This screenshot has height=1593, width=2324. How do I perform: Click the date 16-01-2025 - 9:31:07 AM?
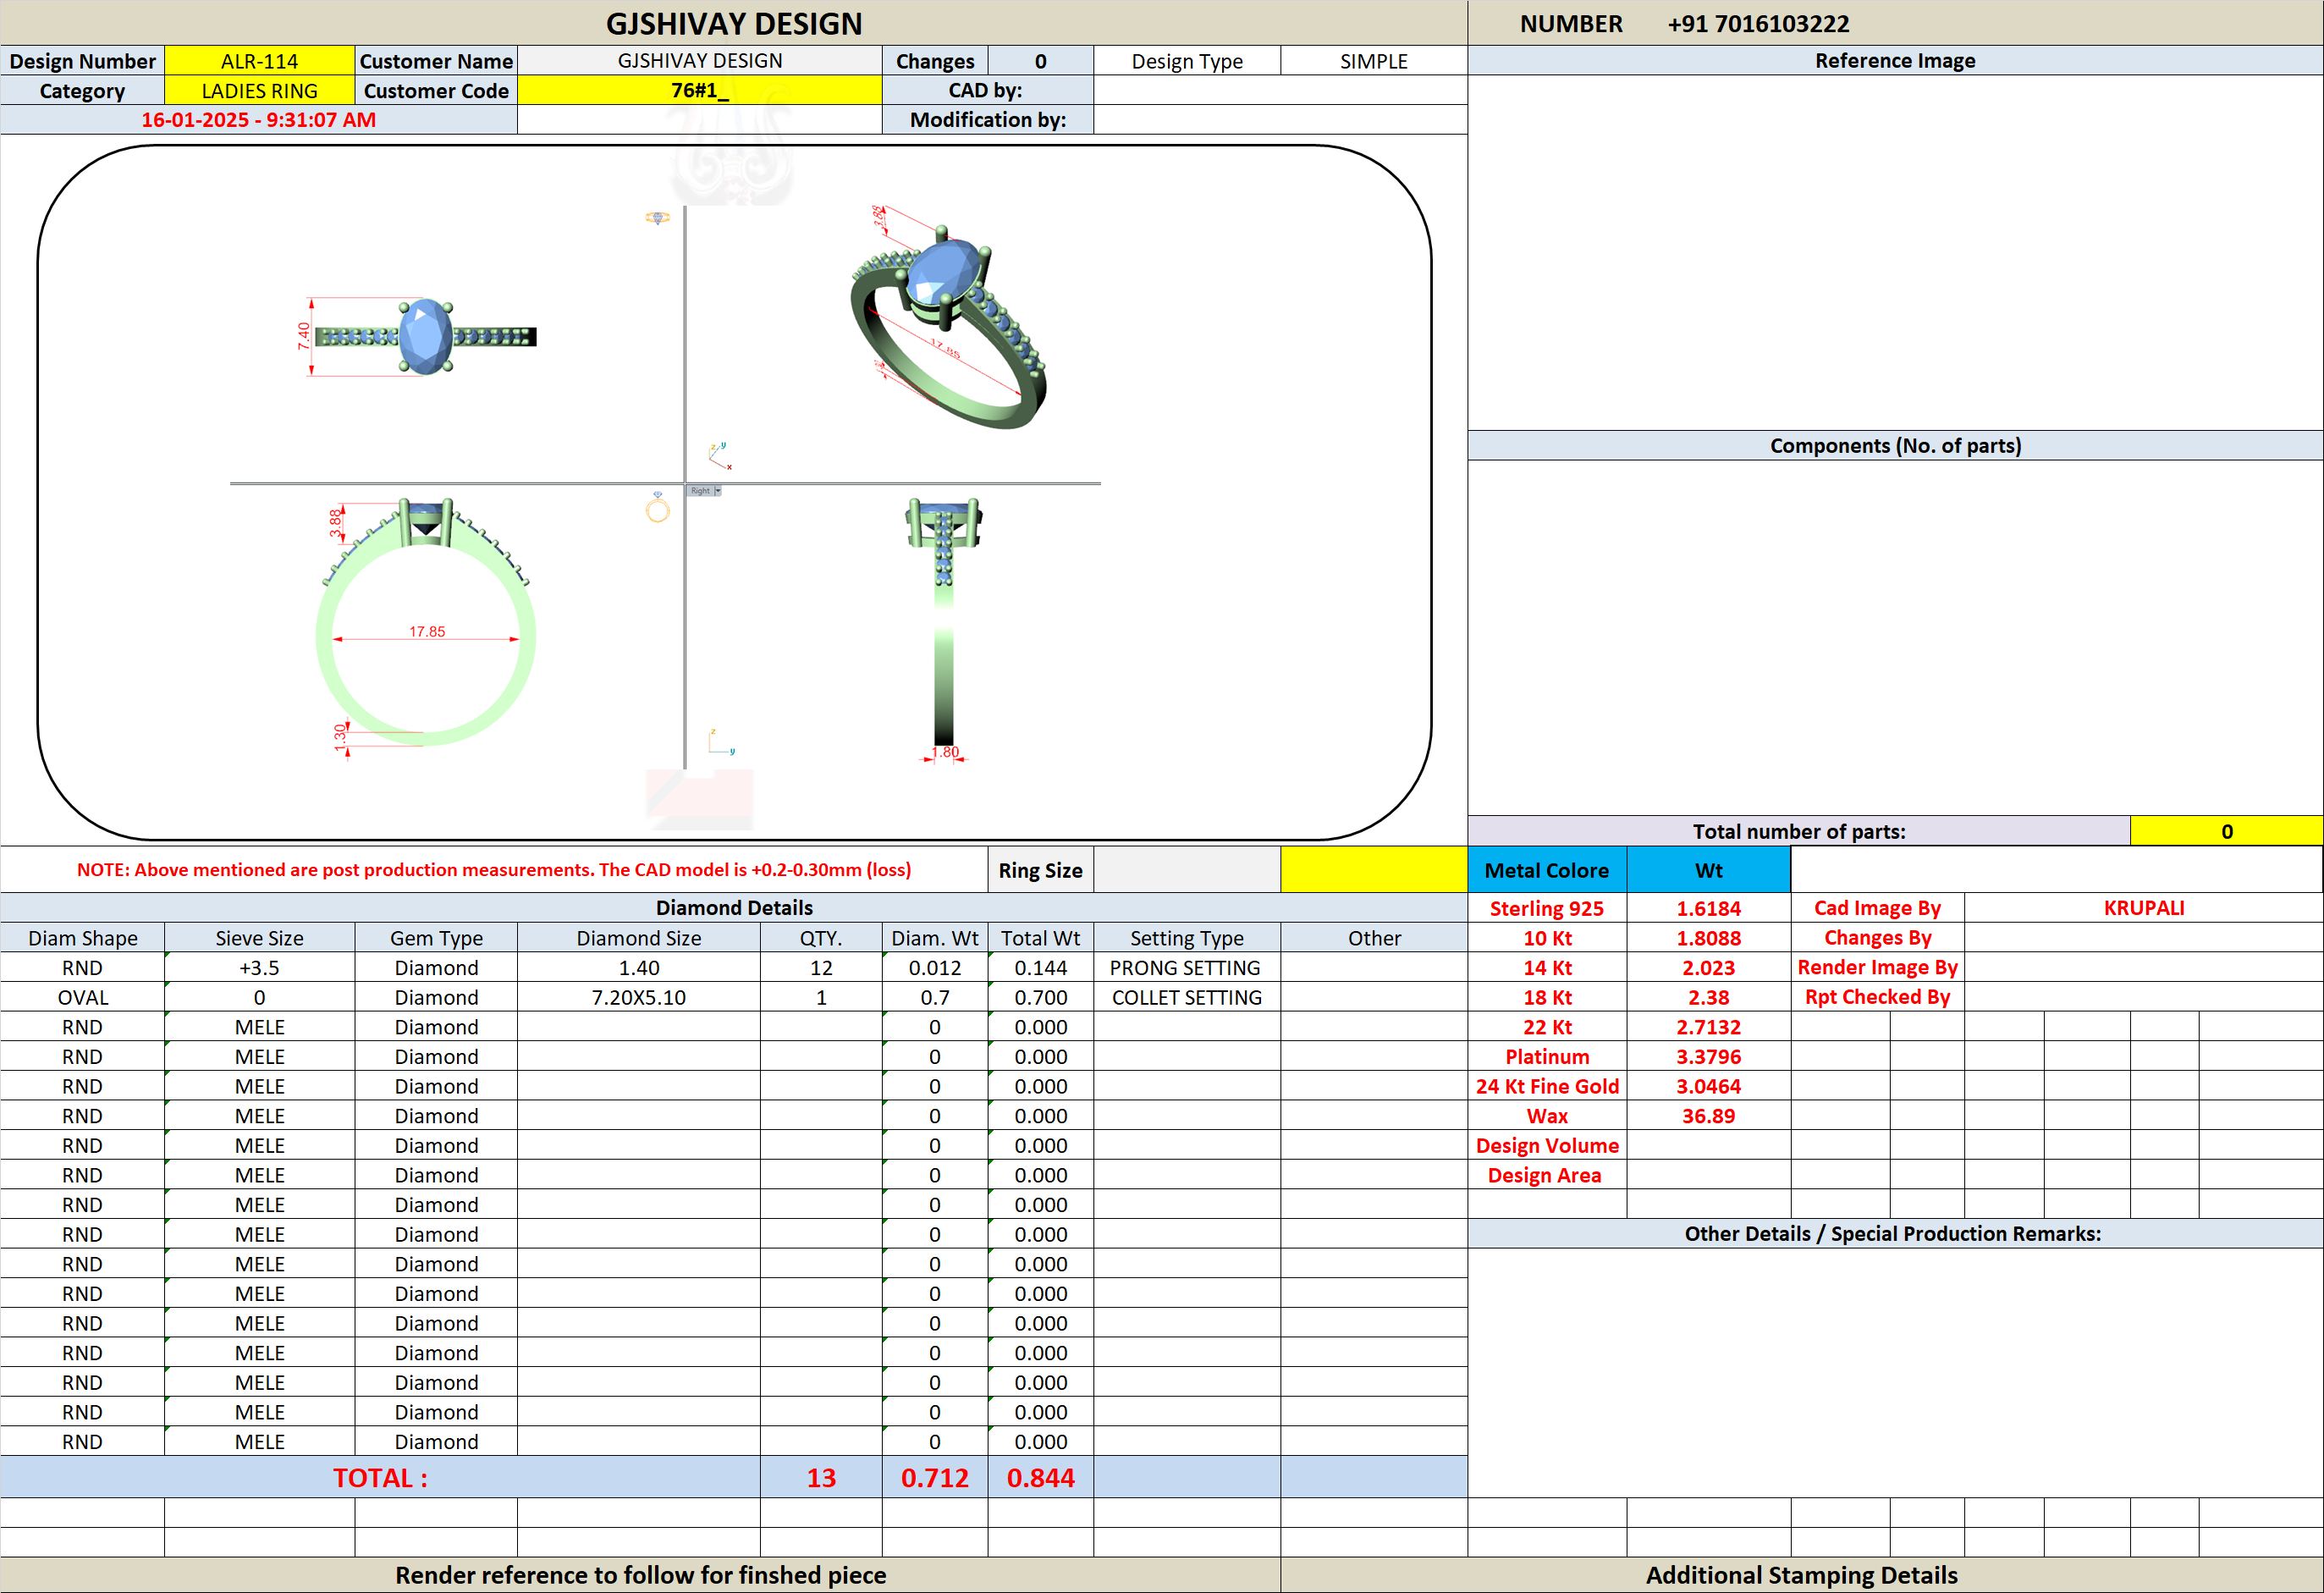coord(259,120)
